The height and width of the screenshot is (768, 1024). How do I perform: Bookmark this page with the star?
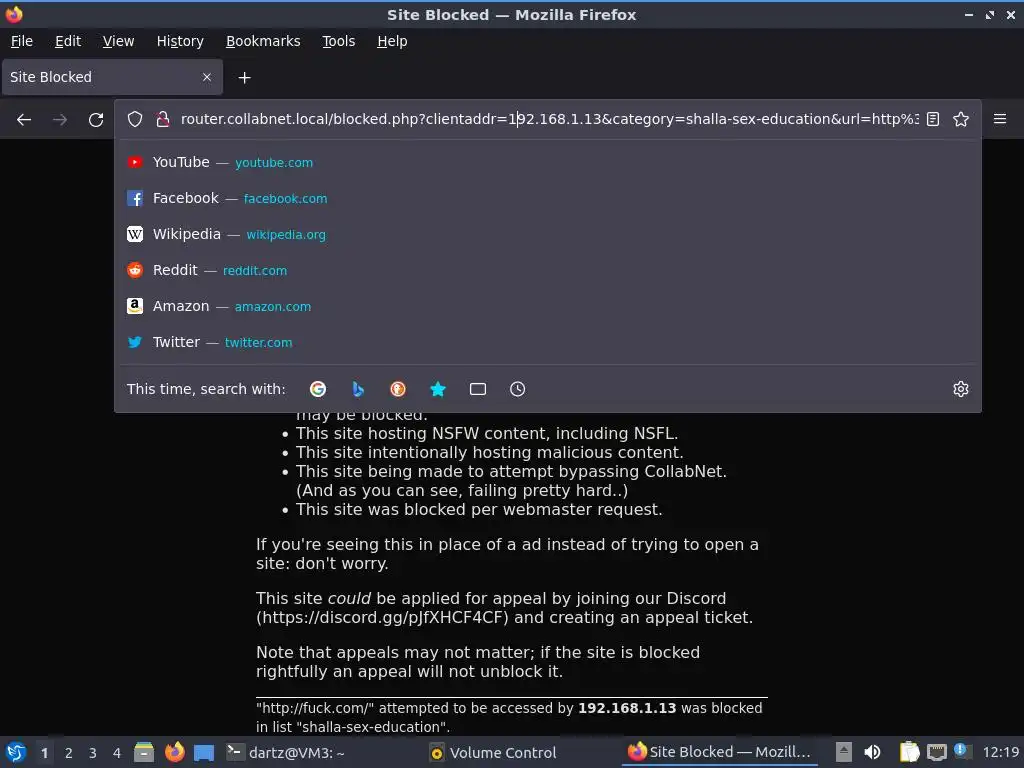coord(961,119)
